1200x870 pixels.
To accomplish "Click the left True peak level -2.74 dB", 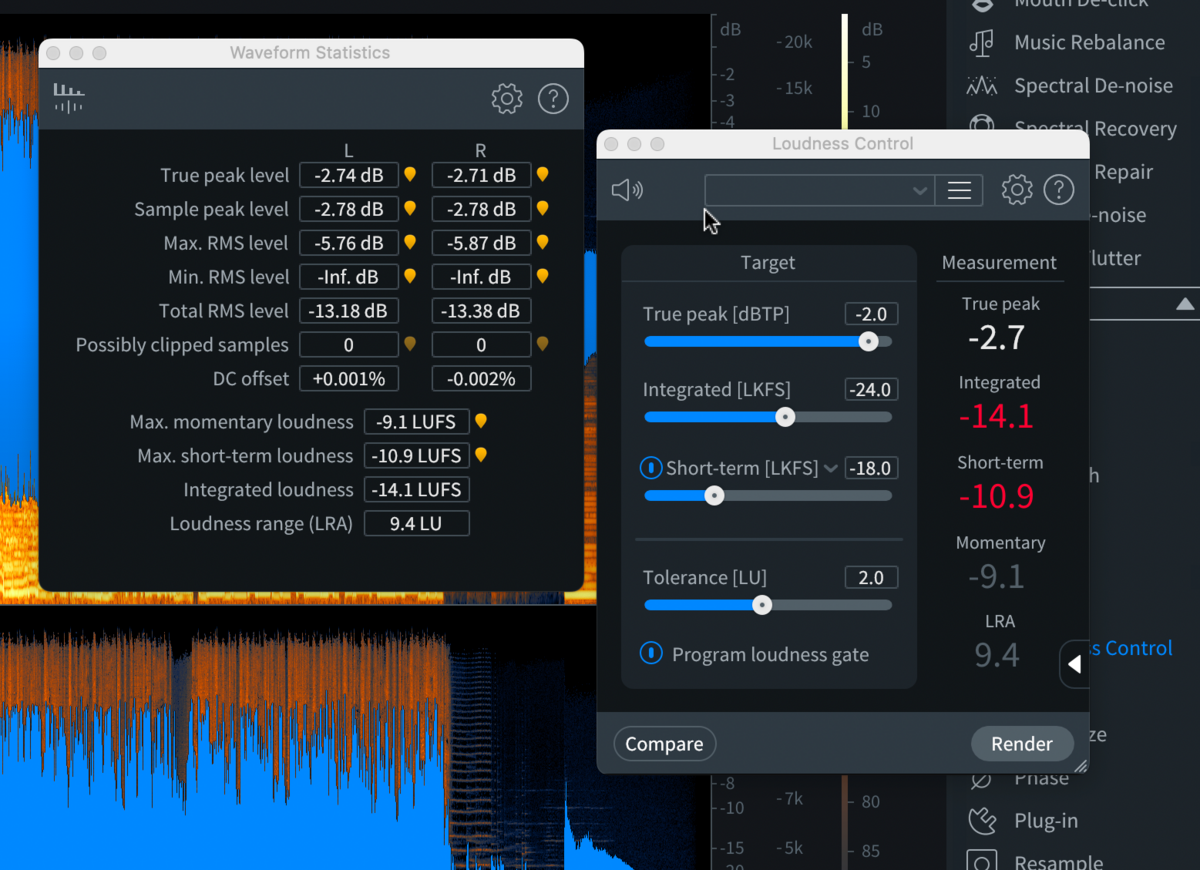I will (x=349, y=175).
